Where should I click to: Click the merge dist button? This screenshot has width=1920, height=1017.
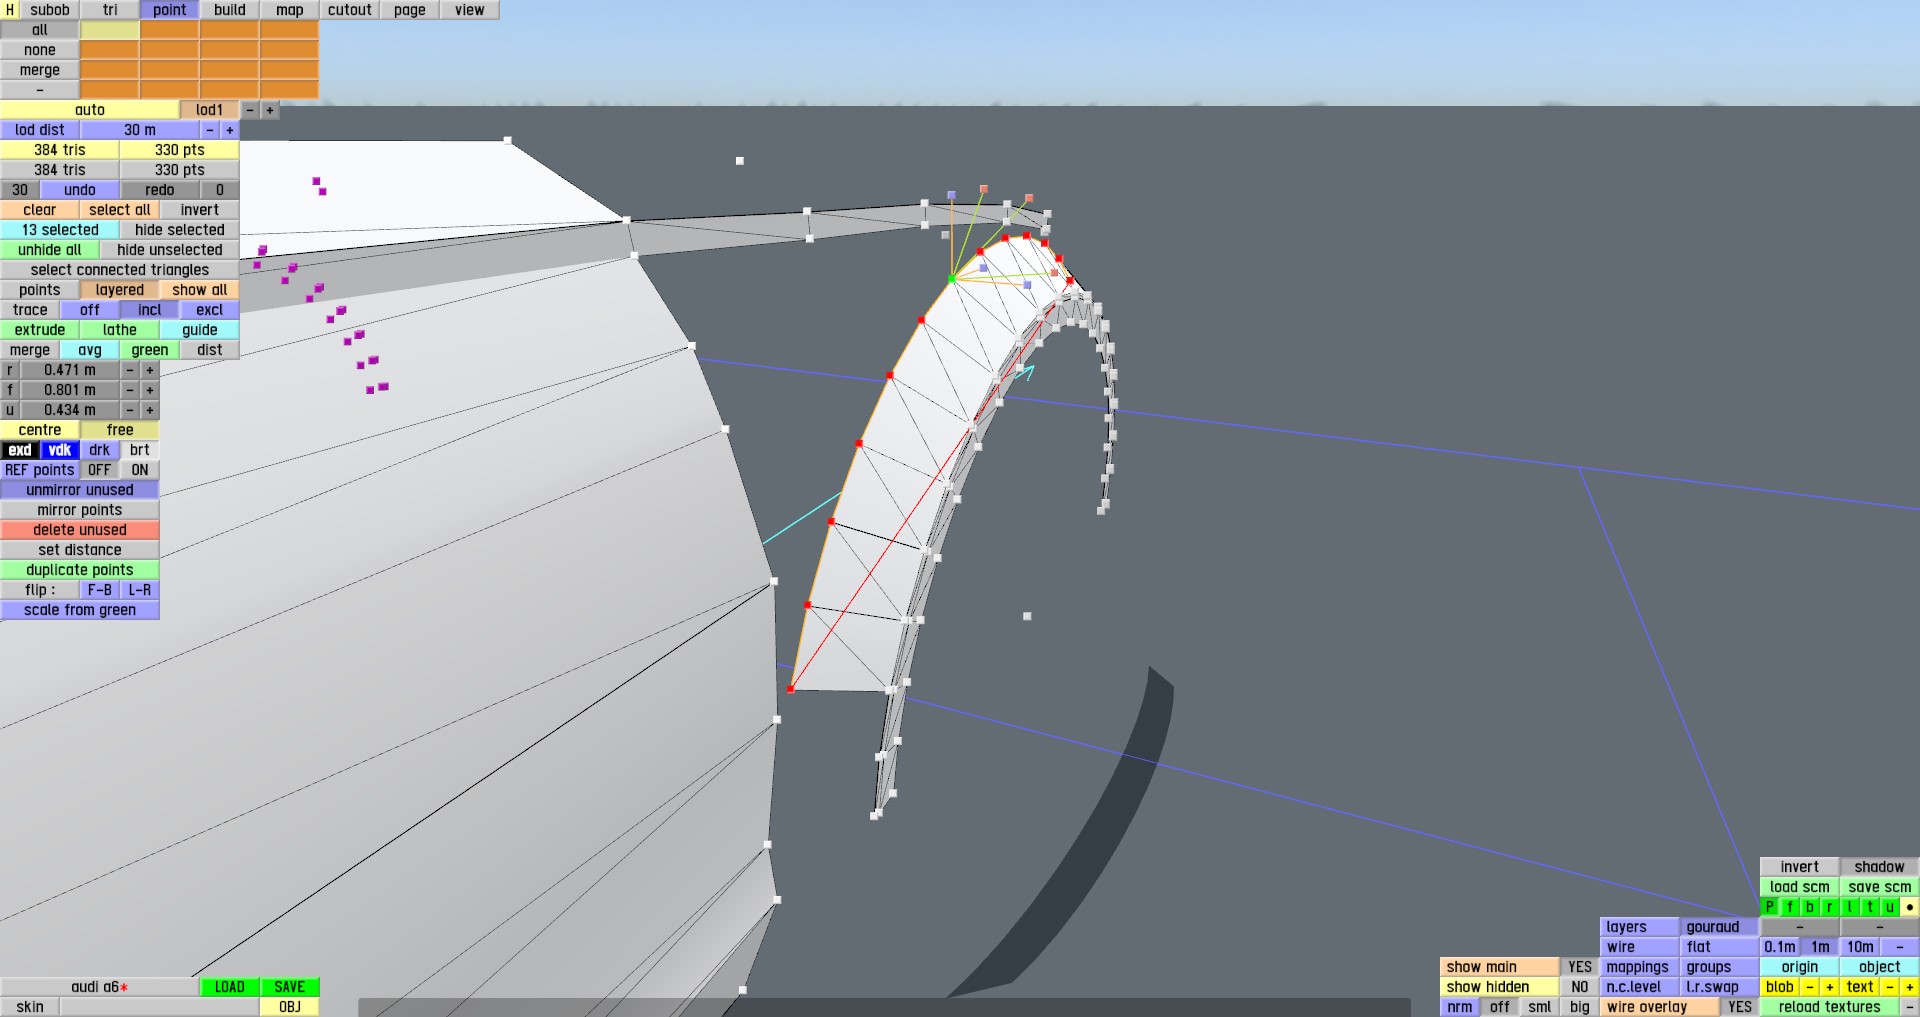tap(210, 350)
